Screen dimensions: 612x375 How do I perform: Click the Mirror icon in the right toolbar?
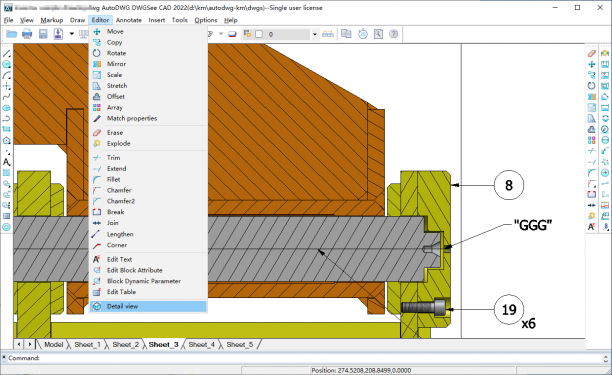[x=592, y=97]
